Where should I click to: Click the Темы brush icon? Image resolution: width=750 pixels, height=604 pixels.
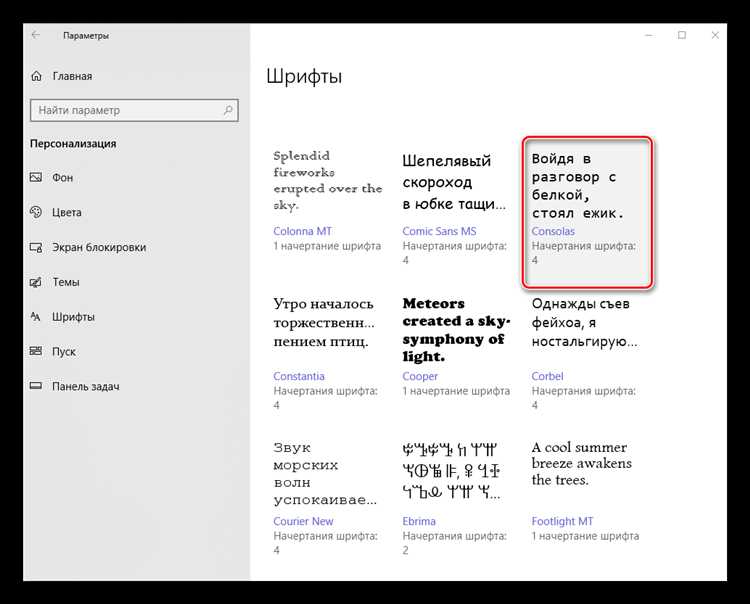[x=36, y=282]
